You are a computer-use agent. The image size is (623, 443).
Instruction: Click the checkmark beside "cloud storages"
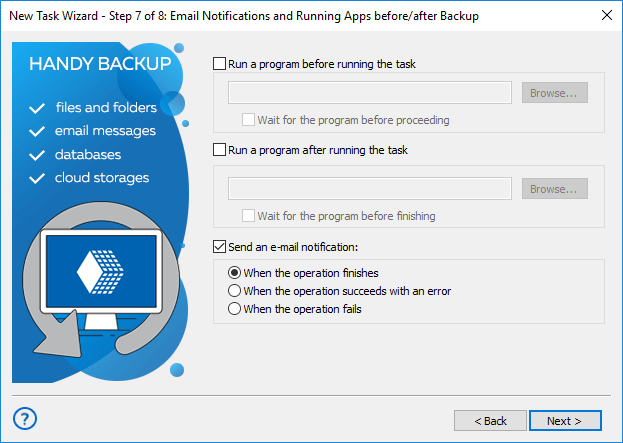click(38, 179)
